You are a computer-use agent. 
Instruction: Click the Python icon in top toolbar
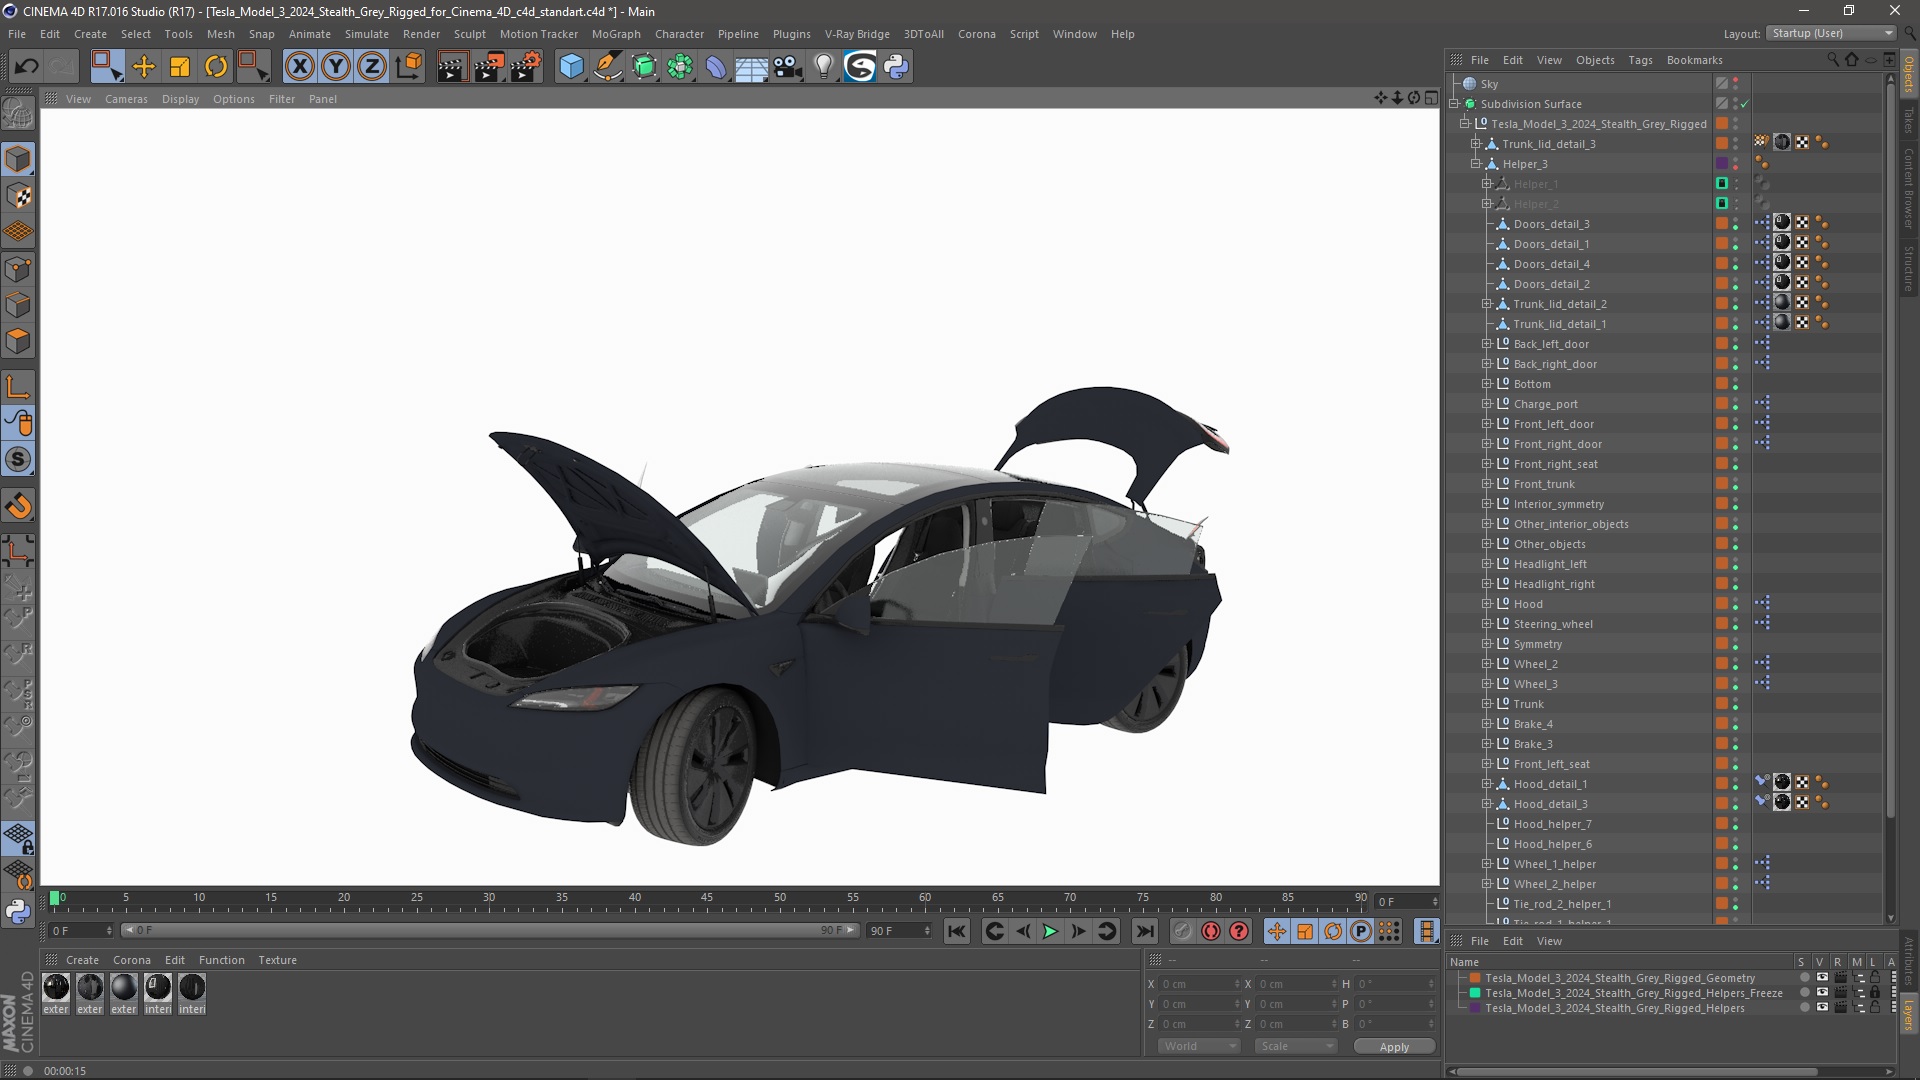896,67
